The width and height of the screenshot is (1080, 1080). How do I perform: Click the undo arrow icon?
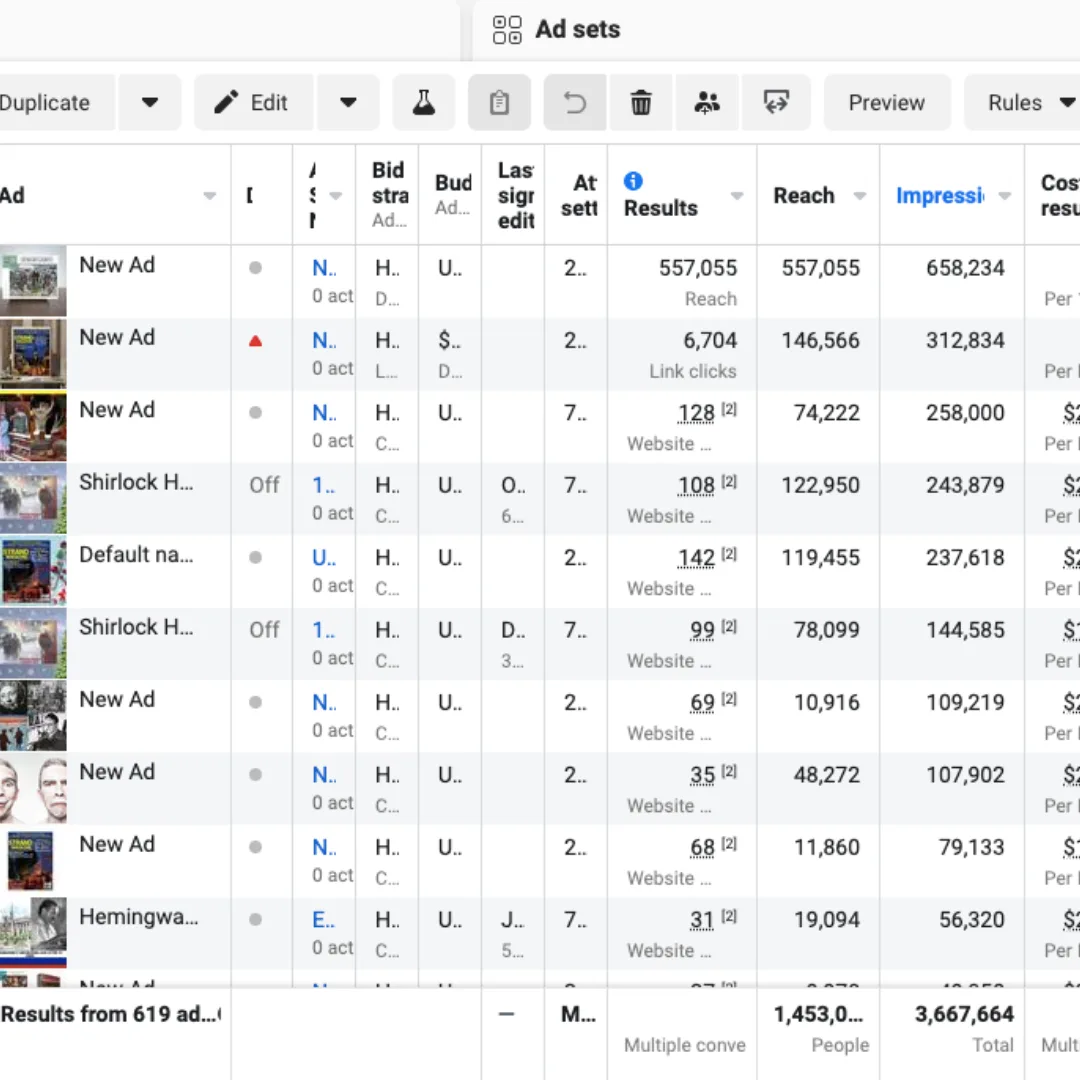[574, 102]
